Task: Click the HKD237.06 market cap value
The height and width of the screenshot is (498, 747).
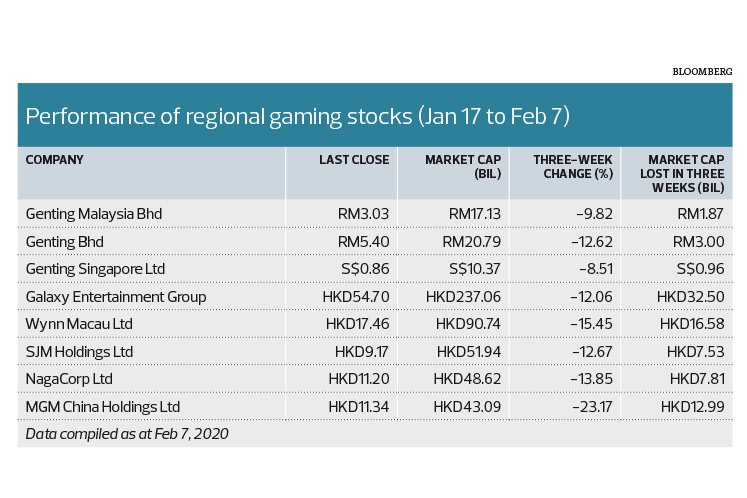Action: (463, 297)
